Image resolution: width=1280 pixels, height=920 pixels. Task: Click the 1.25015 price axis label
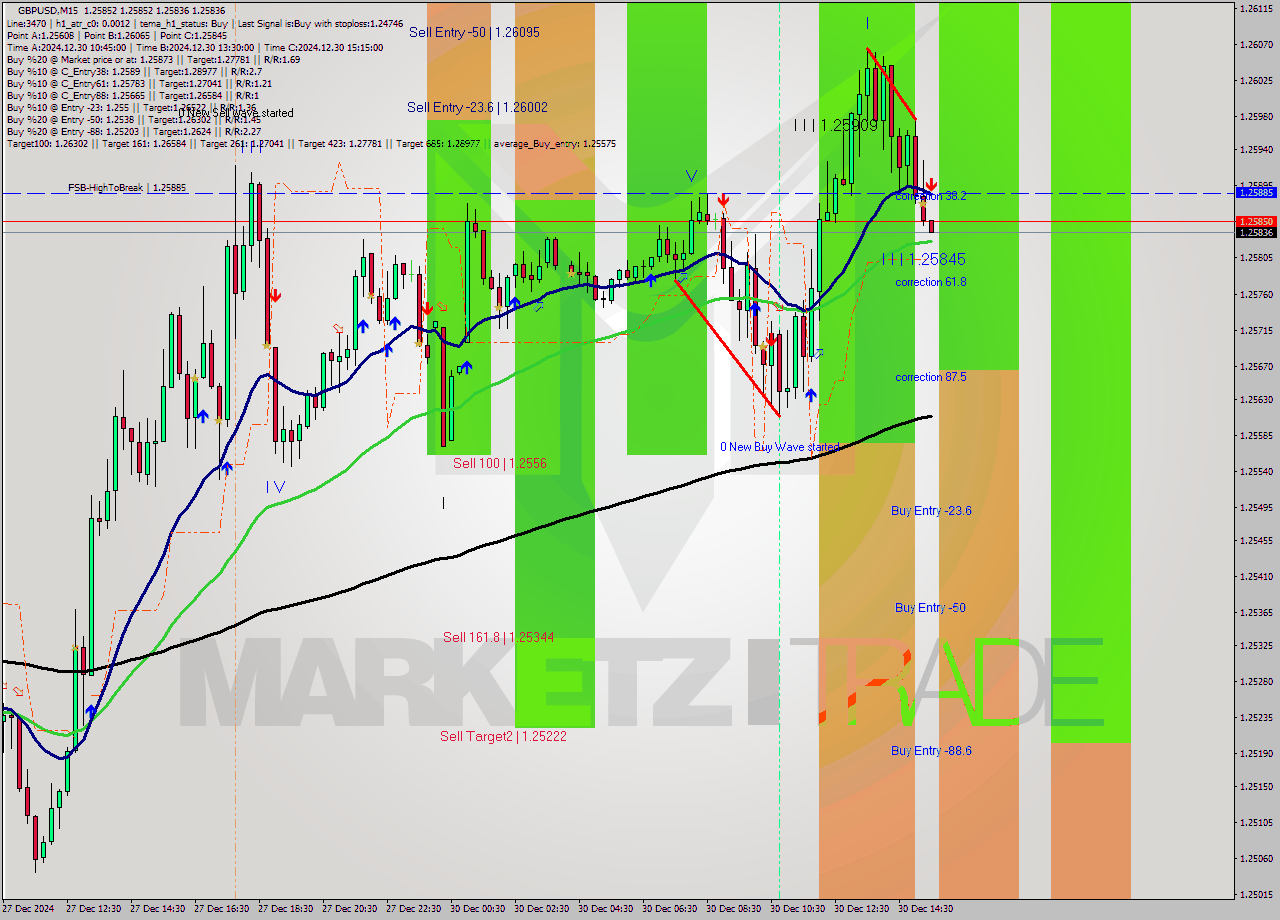click(1256, 894)
